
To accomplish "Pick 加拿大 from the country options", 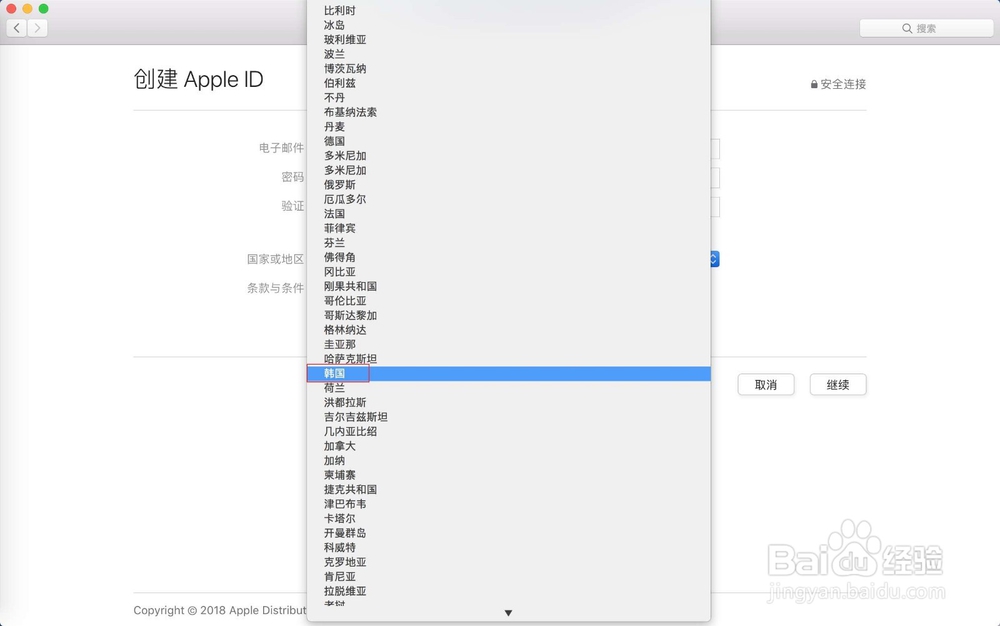I will pos(339,445).
